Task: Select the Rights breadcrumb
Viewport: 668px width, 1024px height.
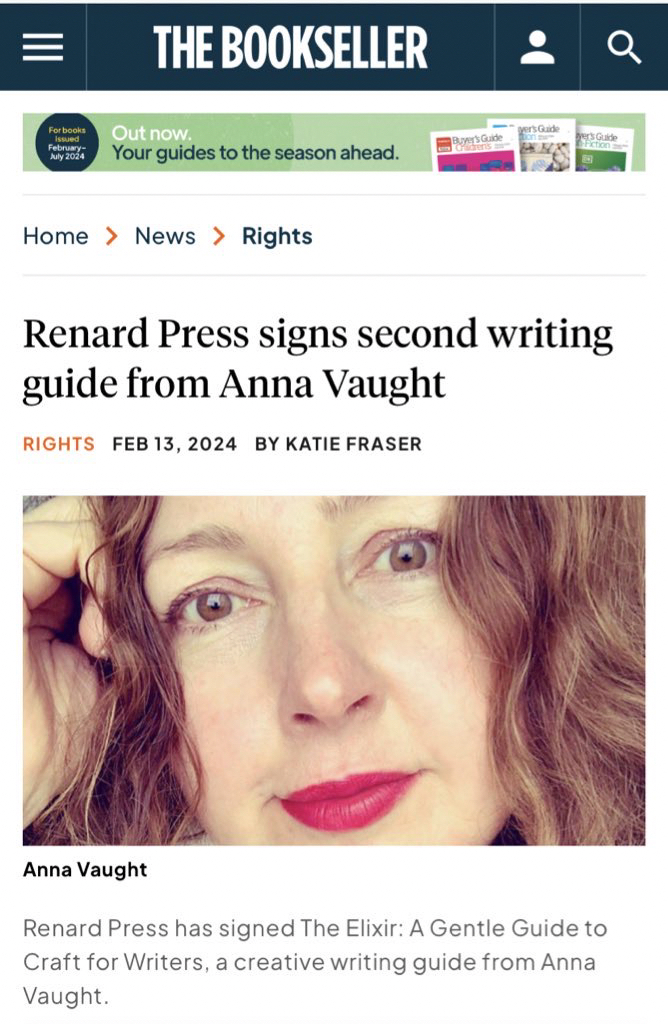Action: (277, 237)
